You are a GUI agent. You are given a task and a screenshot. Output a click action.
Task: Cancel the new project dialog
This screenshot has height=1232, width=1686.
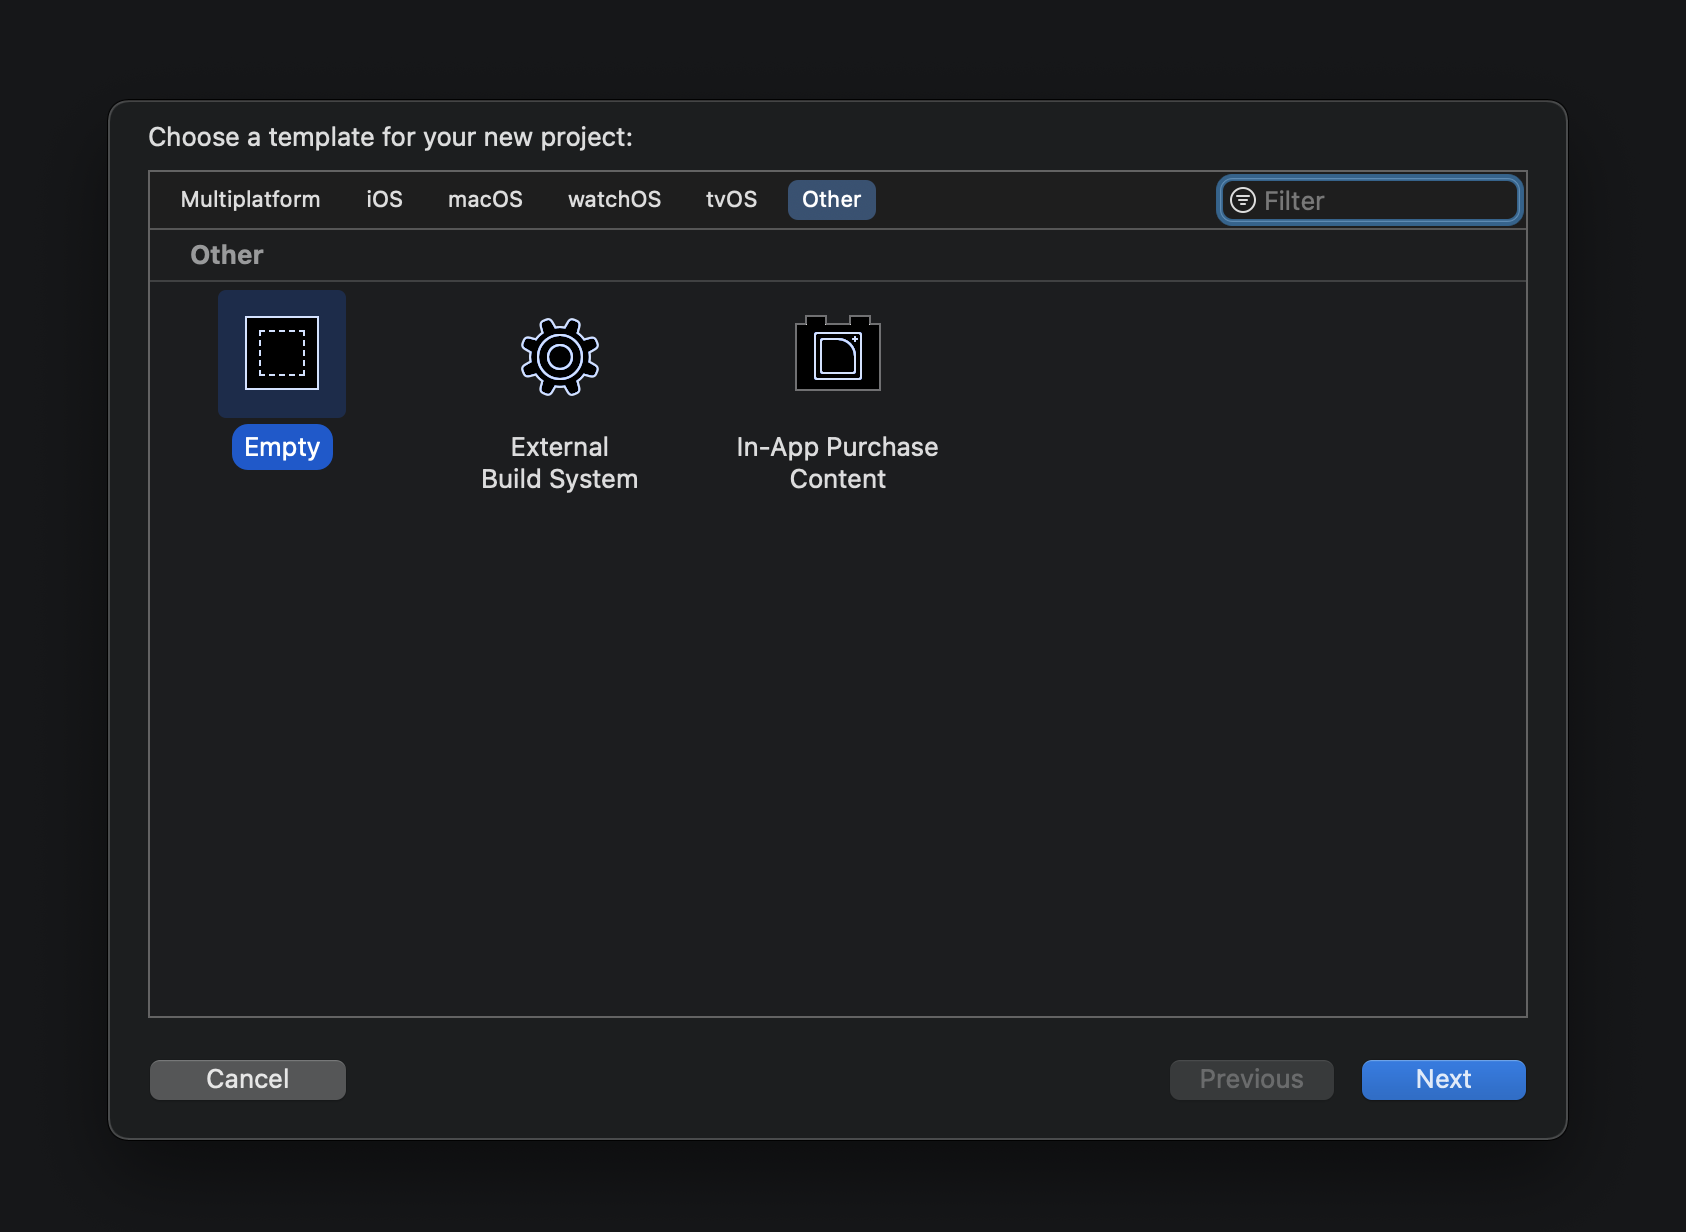(x=248, y=1079)
